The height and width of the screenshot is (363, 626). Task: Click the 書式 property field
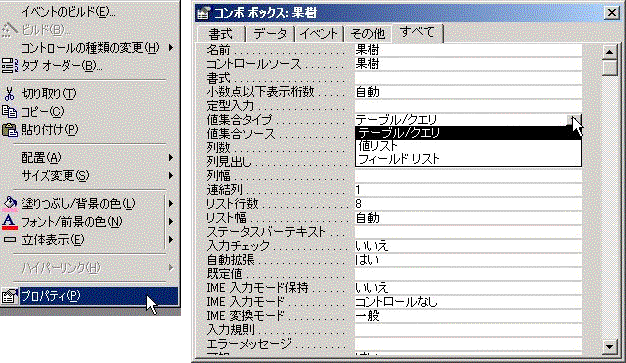pyautogui.click(x=468, y=78)
